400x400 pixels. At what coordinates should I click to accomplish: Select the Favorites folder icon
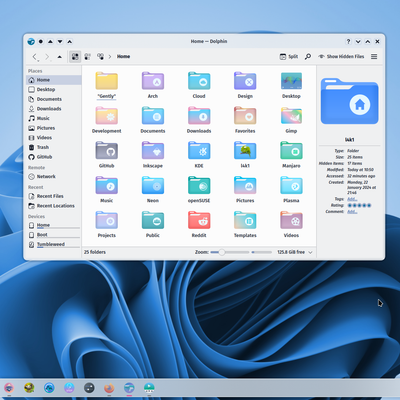245,116
